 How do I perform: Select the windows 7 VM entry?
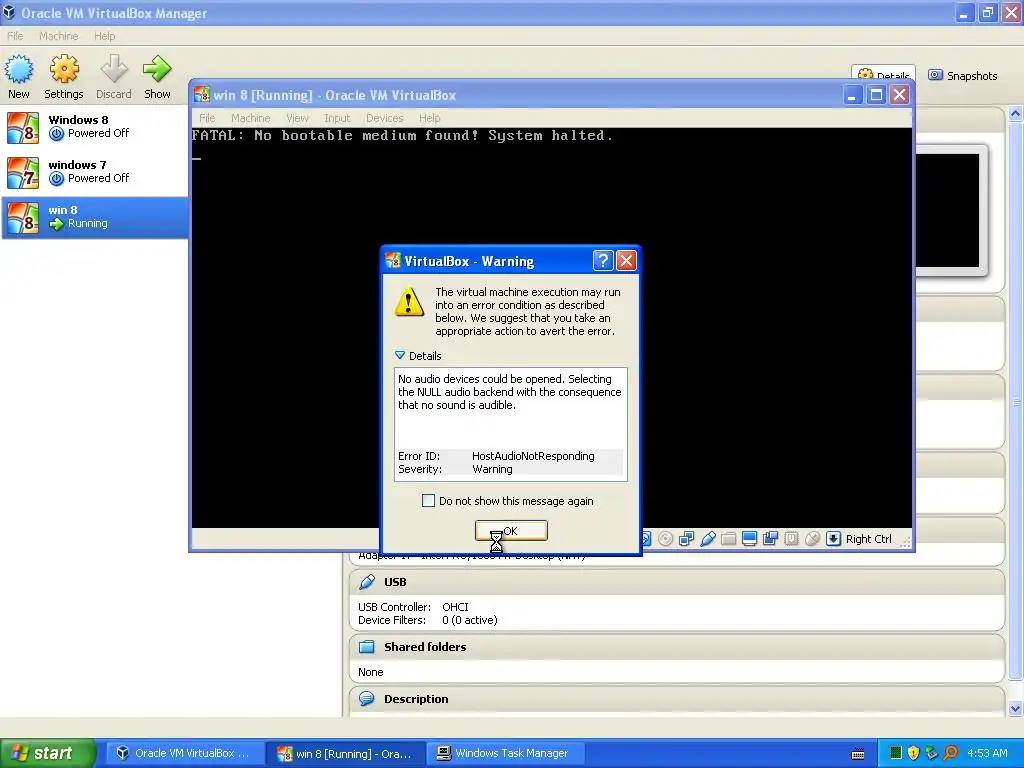(x=95, y=172)
